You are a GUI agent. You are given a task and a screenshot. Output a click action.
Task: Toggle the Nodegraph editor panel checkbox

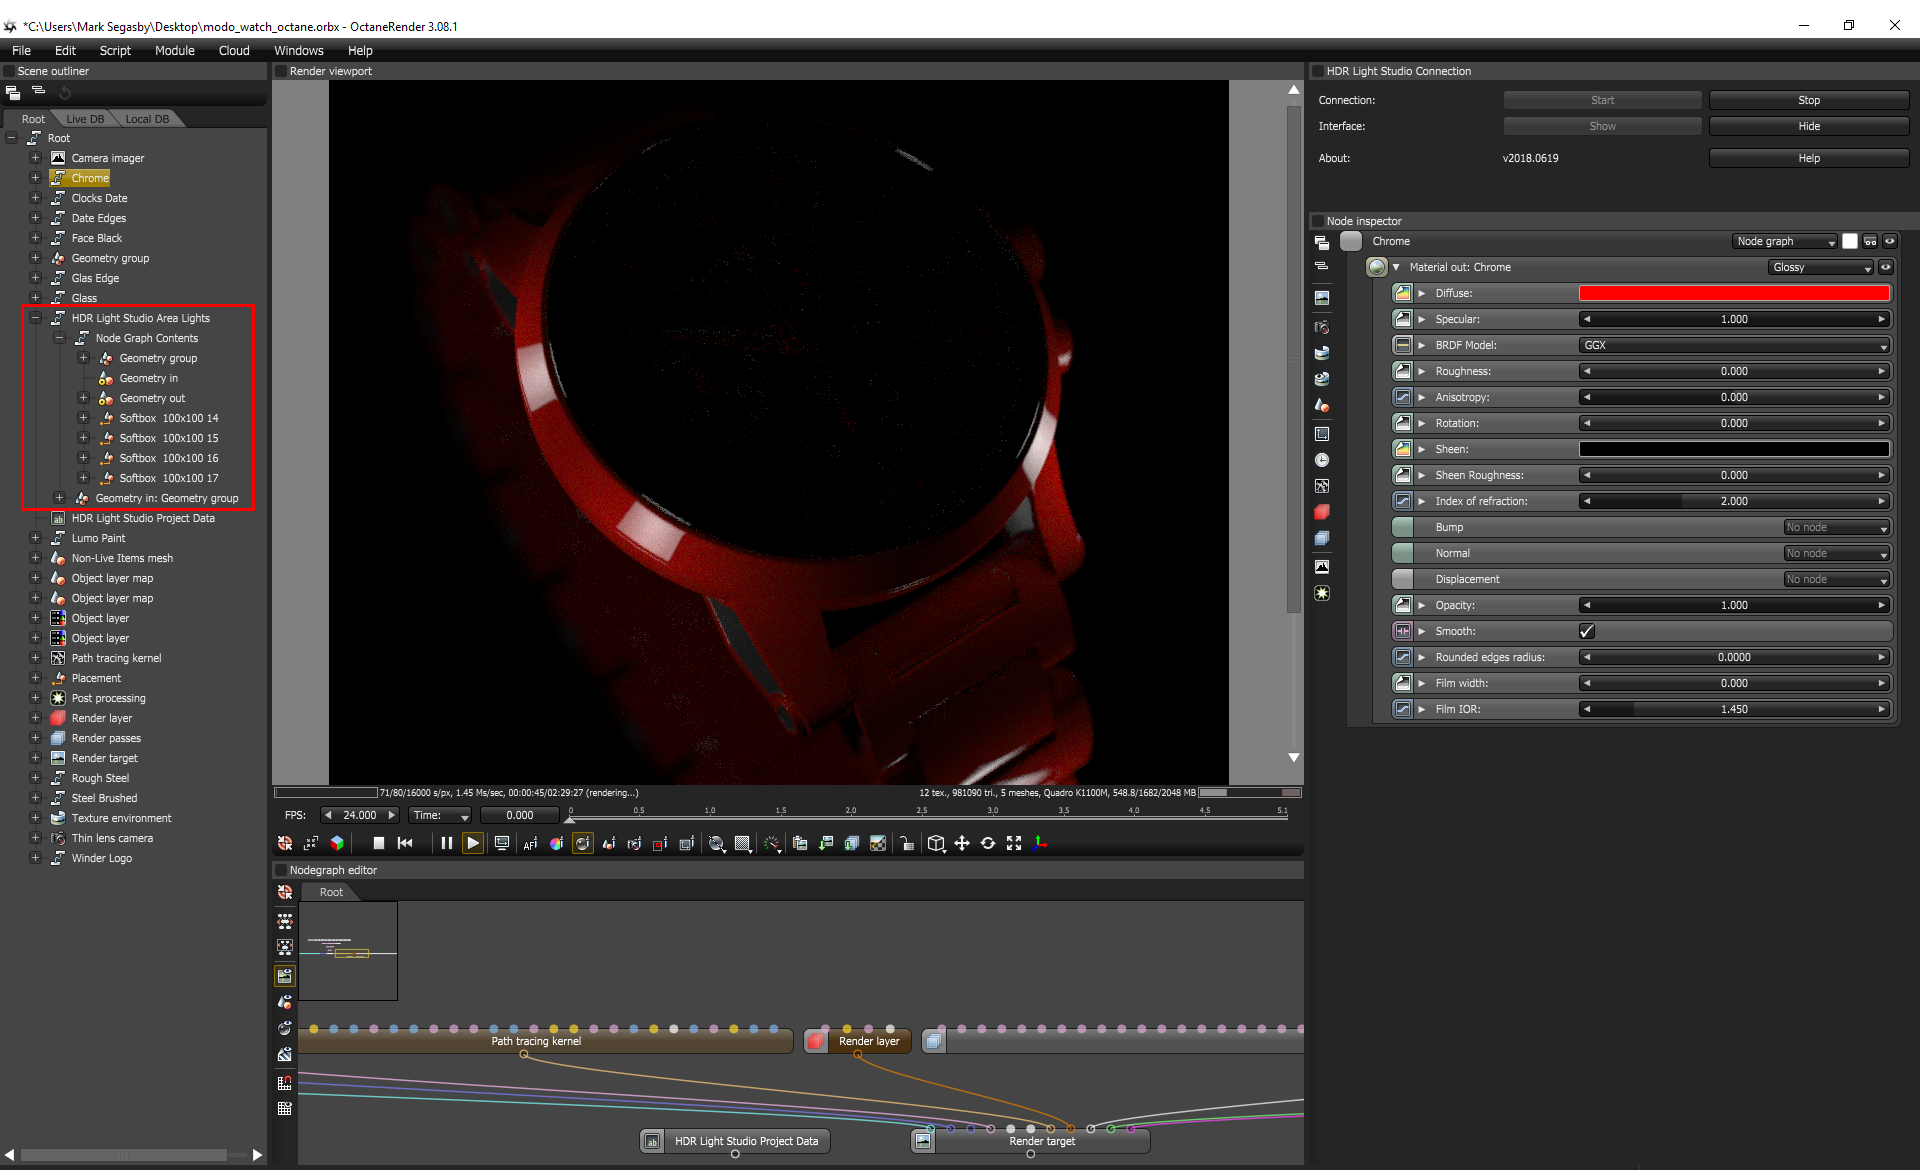coord(281,870)
